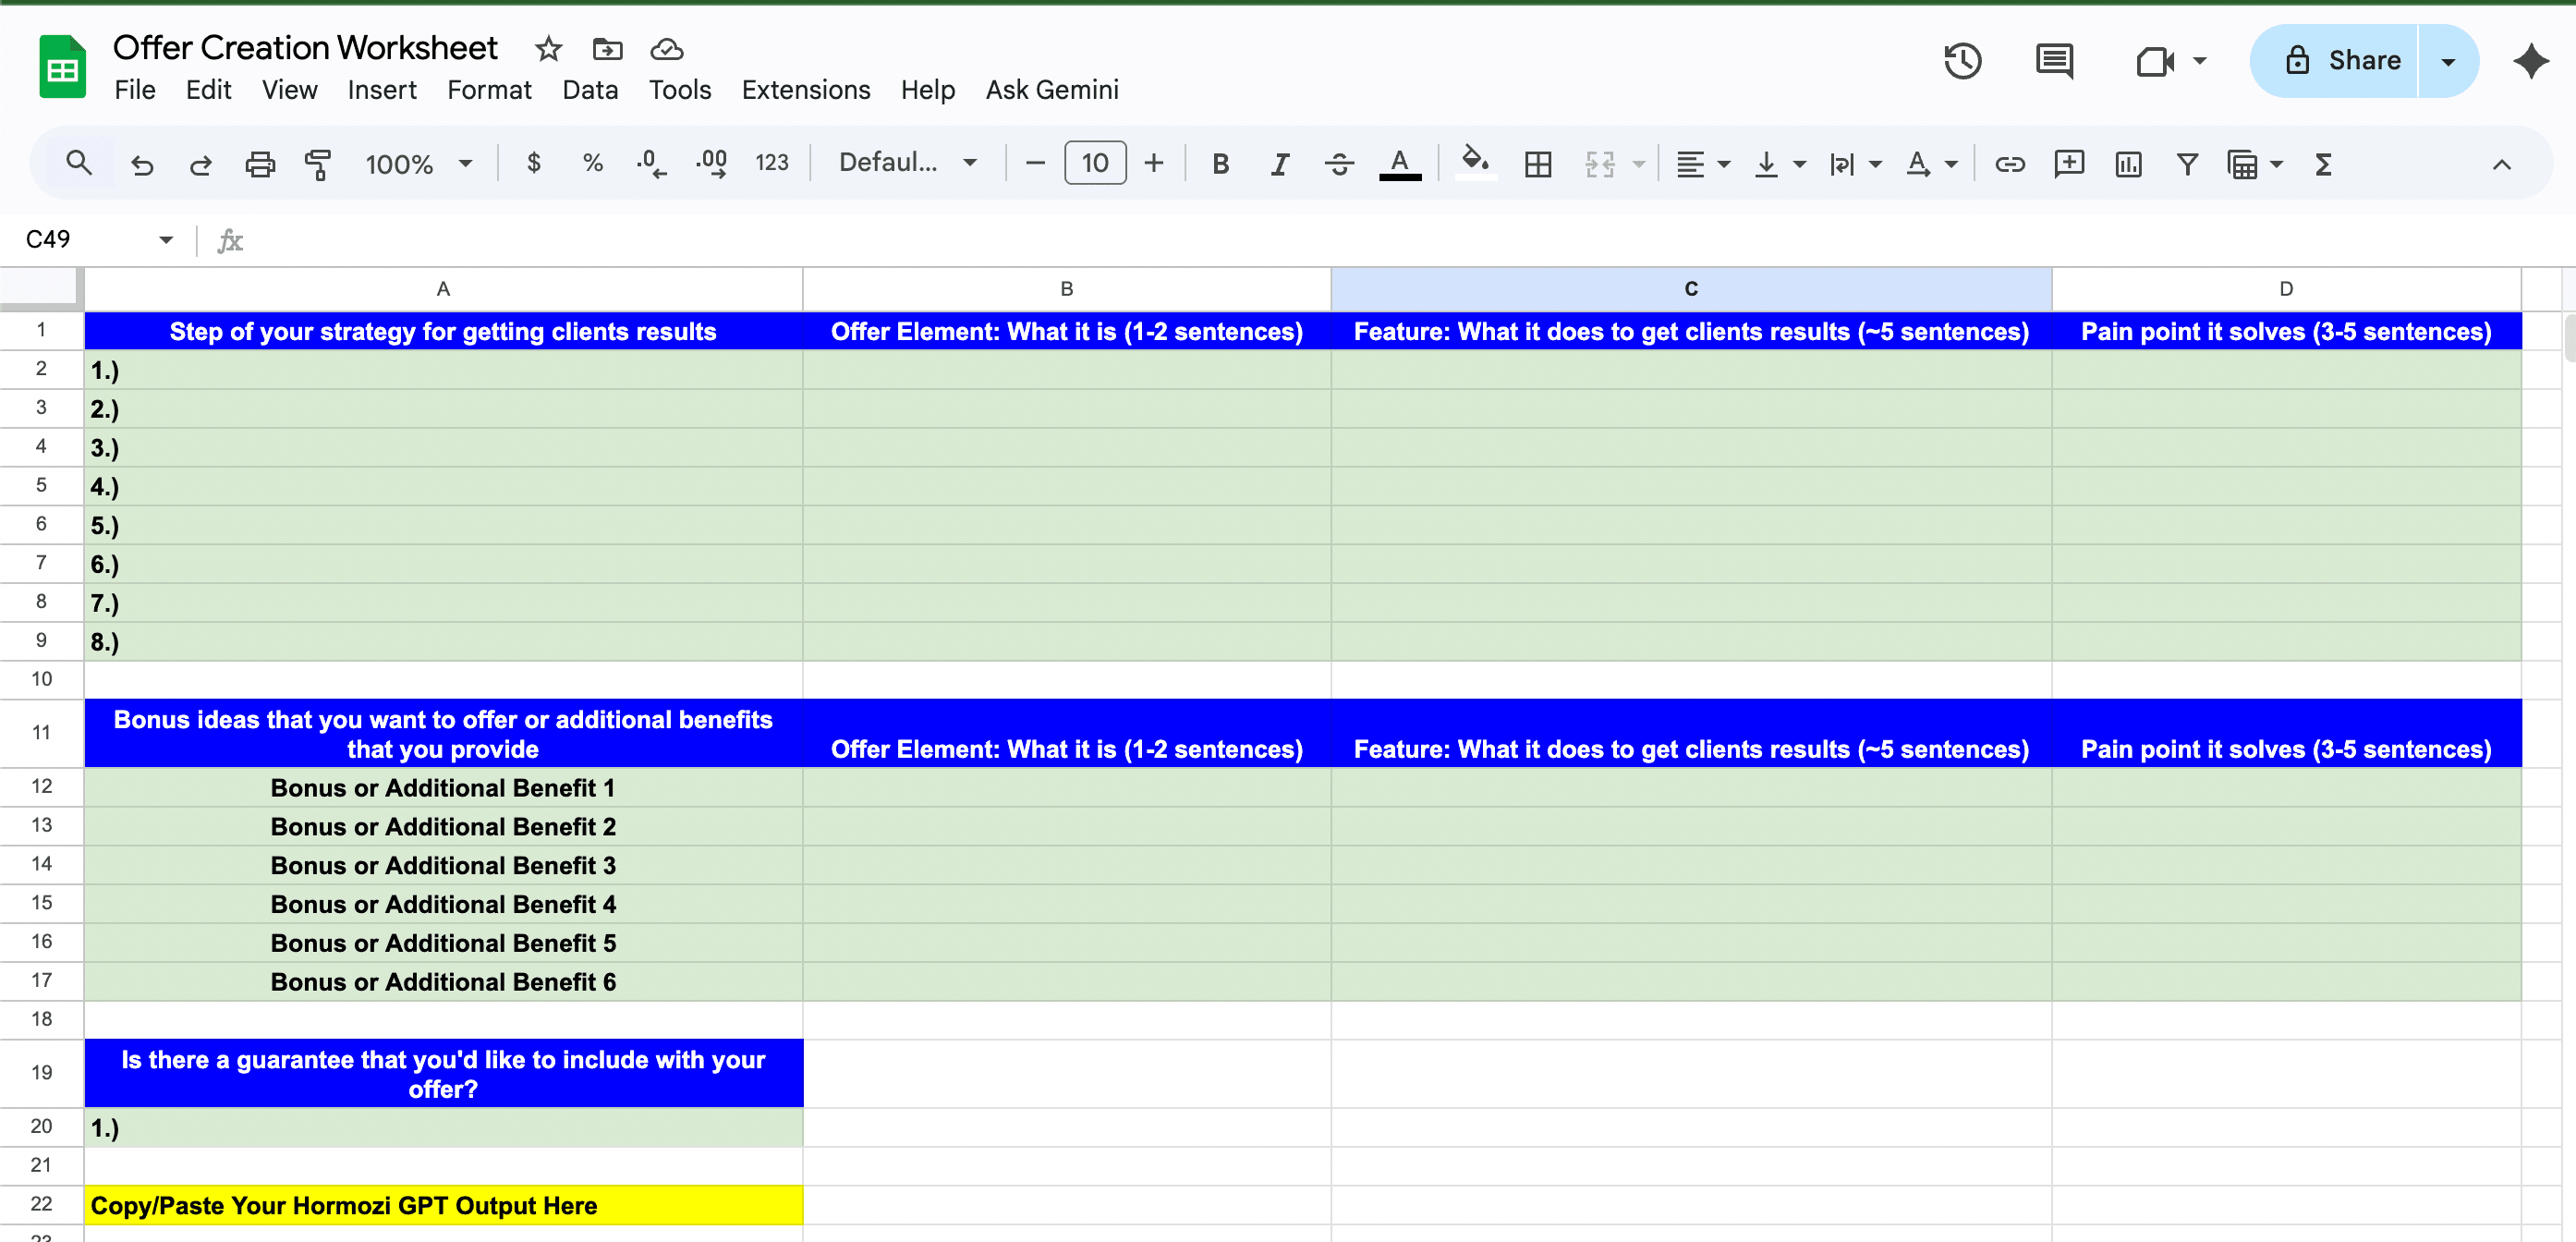This screenshot has width=2576, height=1242.
Task: Star the Offer Creation Worksheet document
Action: [x=548, y=49]
